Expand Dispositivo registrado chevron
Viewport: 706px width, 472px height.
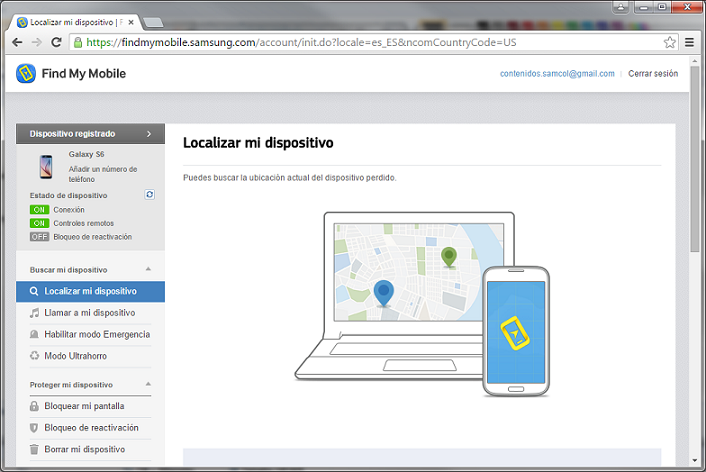pyautogui.click(x=149, y=134)
